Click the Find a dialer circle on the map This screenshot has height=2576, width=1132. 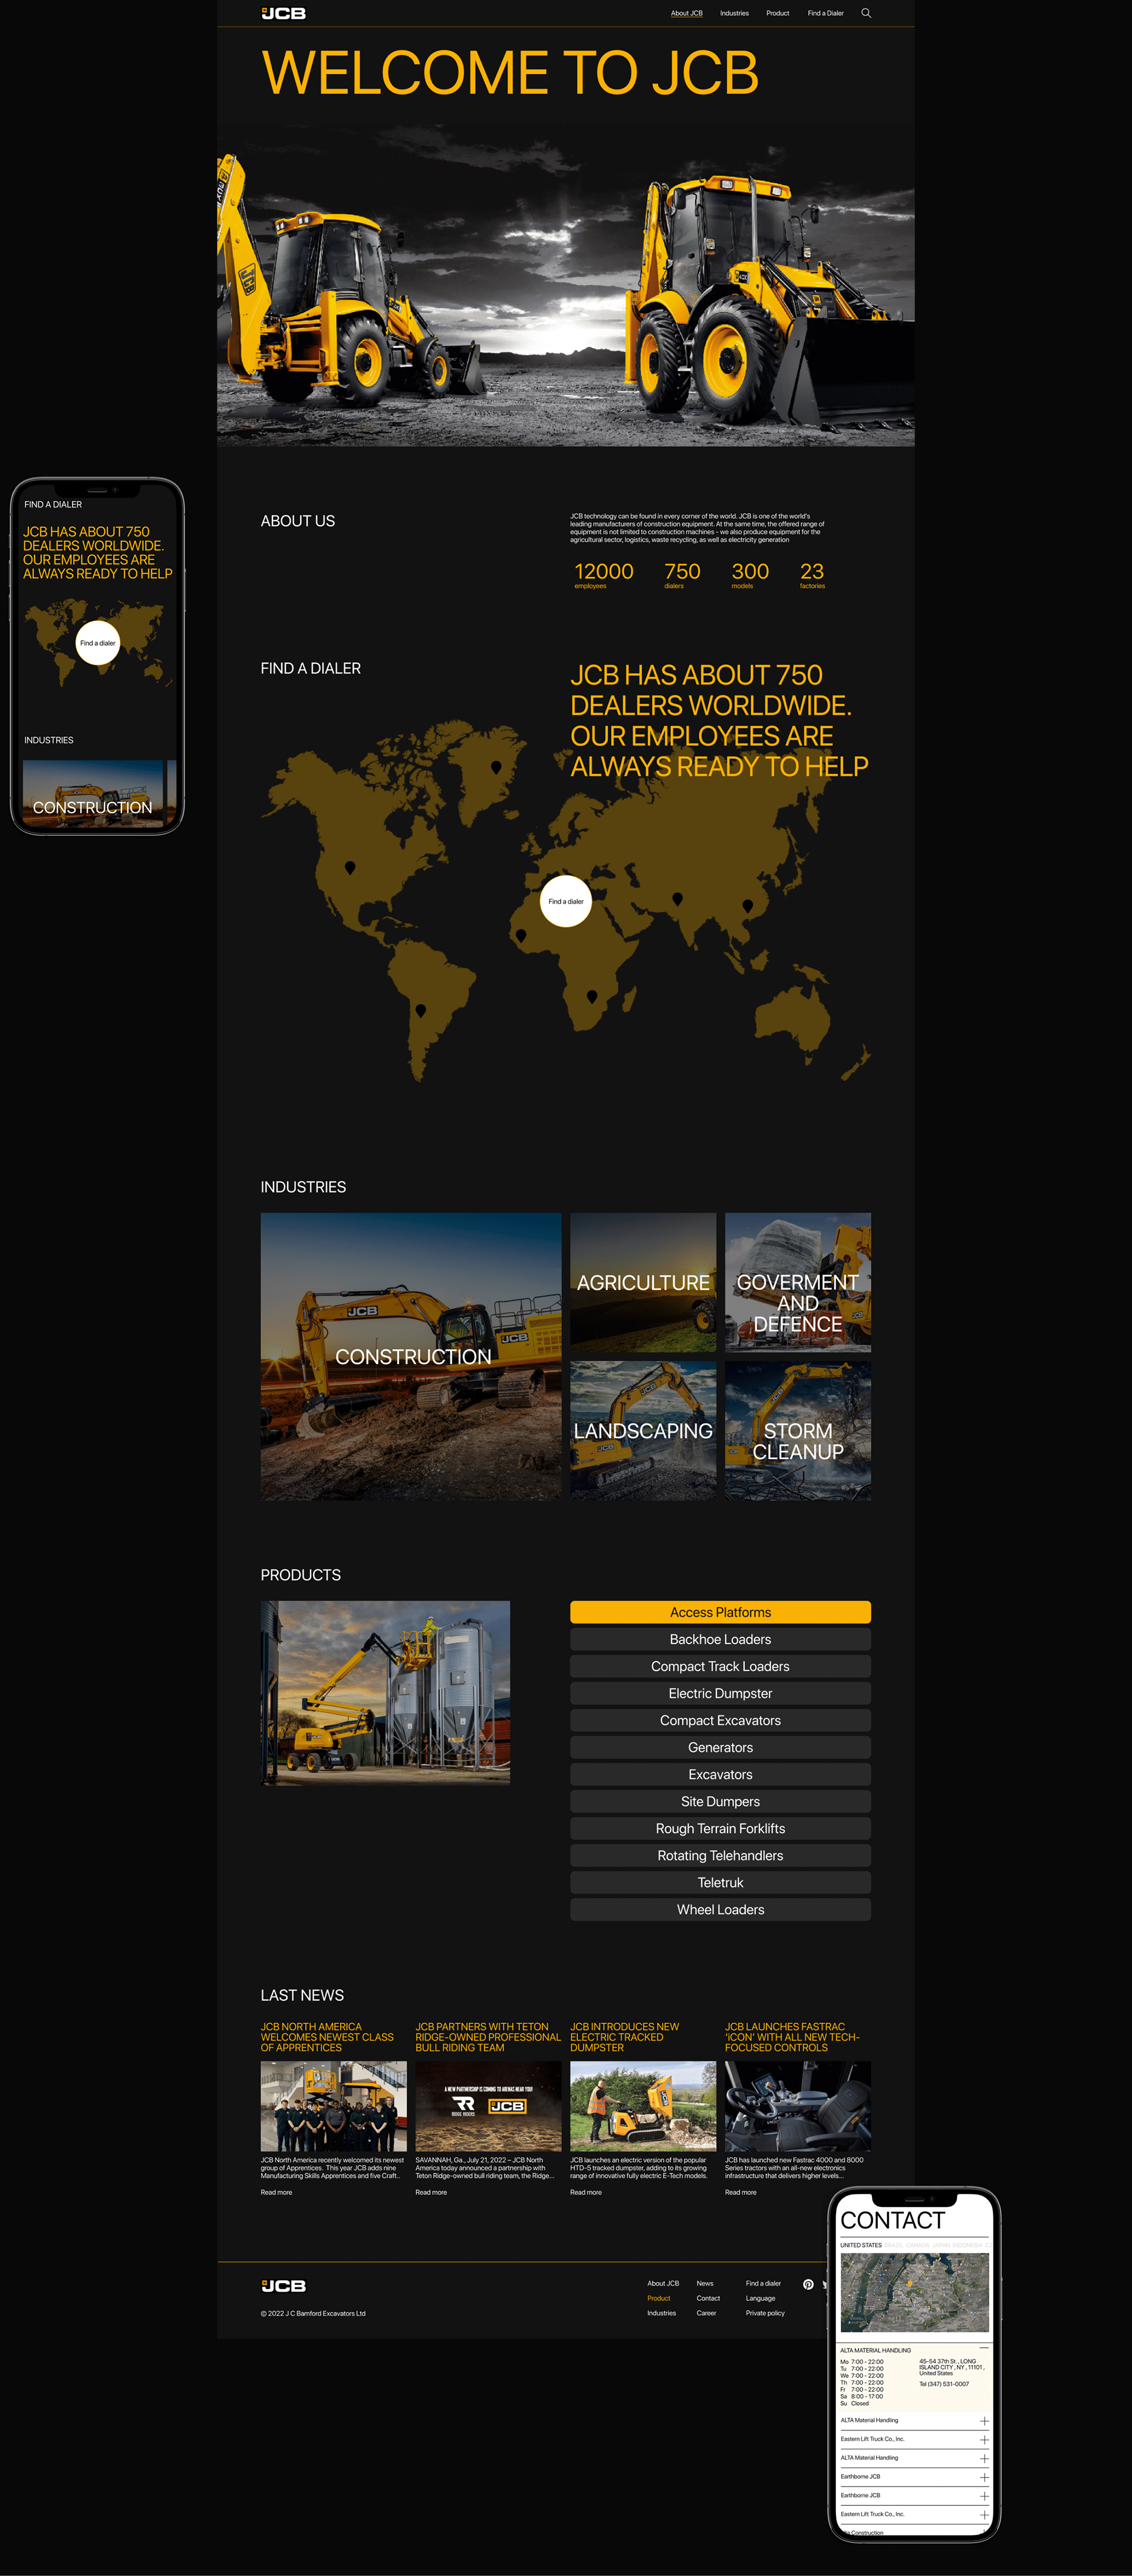567,901
